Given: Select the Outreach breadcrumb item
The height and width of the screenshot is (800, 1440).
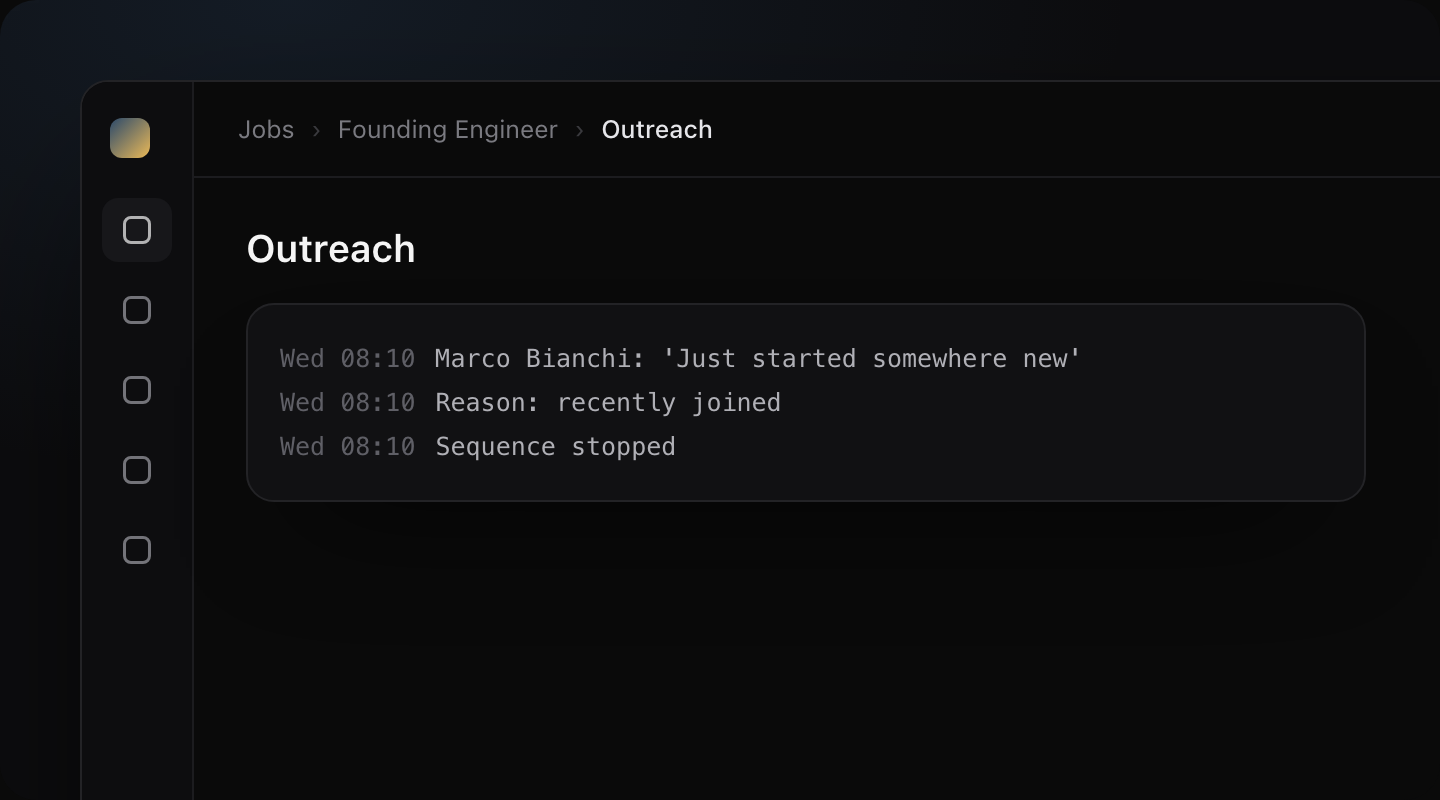Looking at the screenshot, I should click(657, 130).
